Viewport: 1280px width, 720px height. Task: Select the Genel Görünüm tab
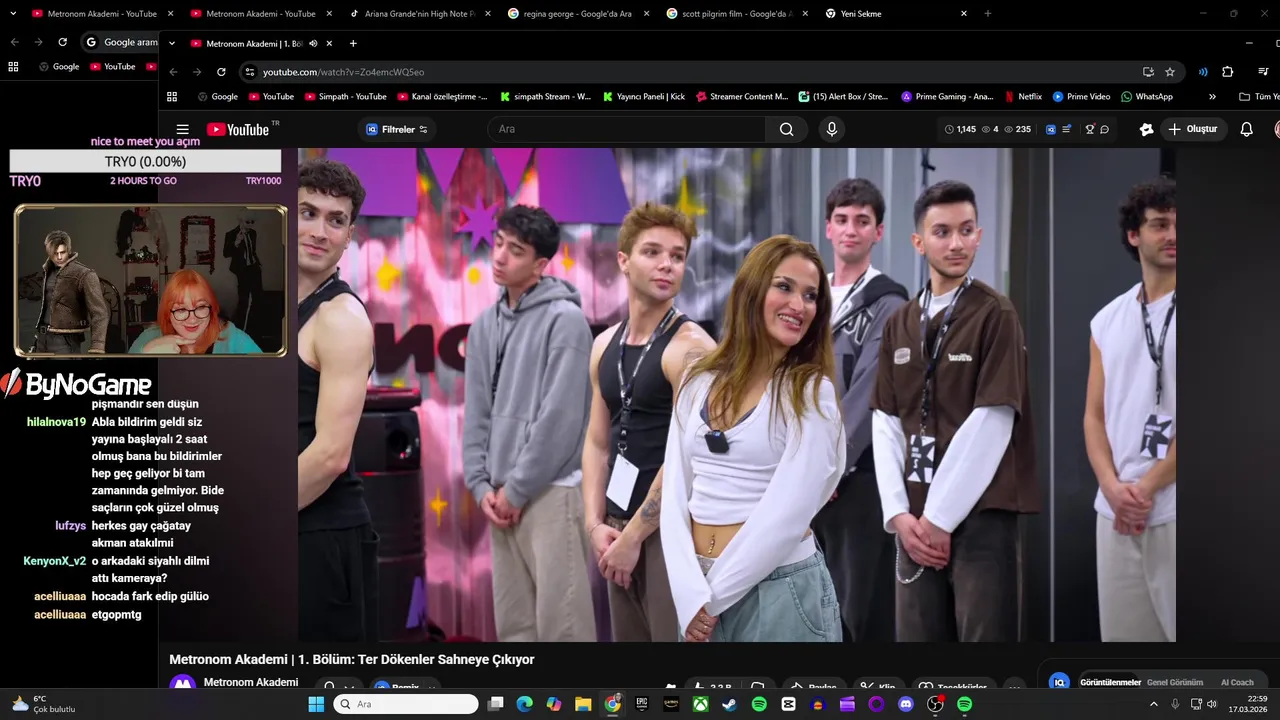click(1174, 682)
